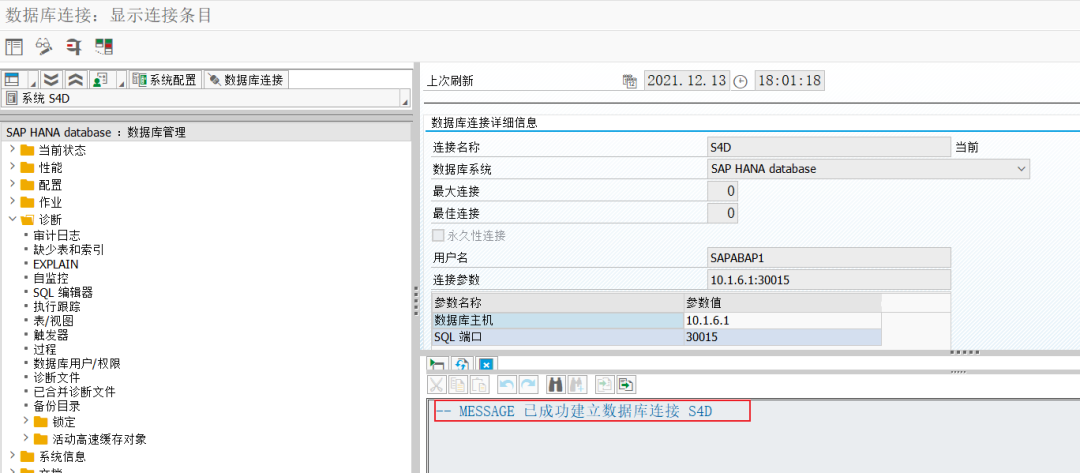Click the paste clipboard icon
This screenshot has height=473, width=1080.
click(x=479, y=384)
